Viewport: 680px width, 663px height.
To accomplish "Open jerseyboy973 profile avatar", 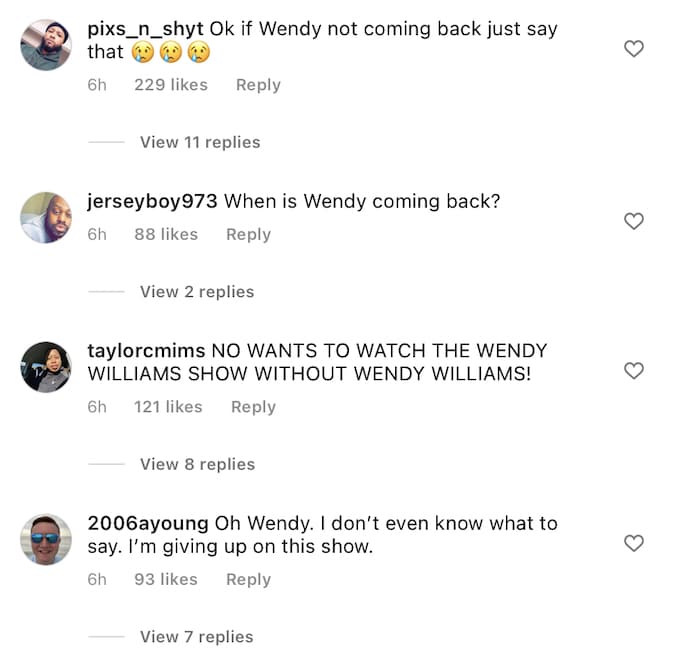I will [46, 217].
